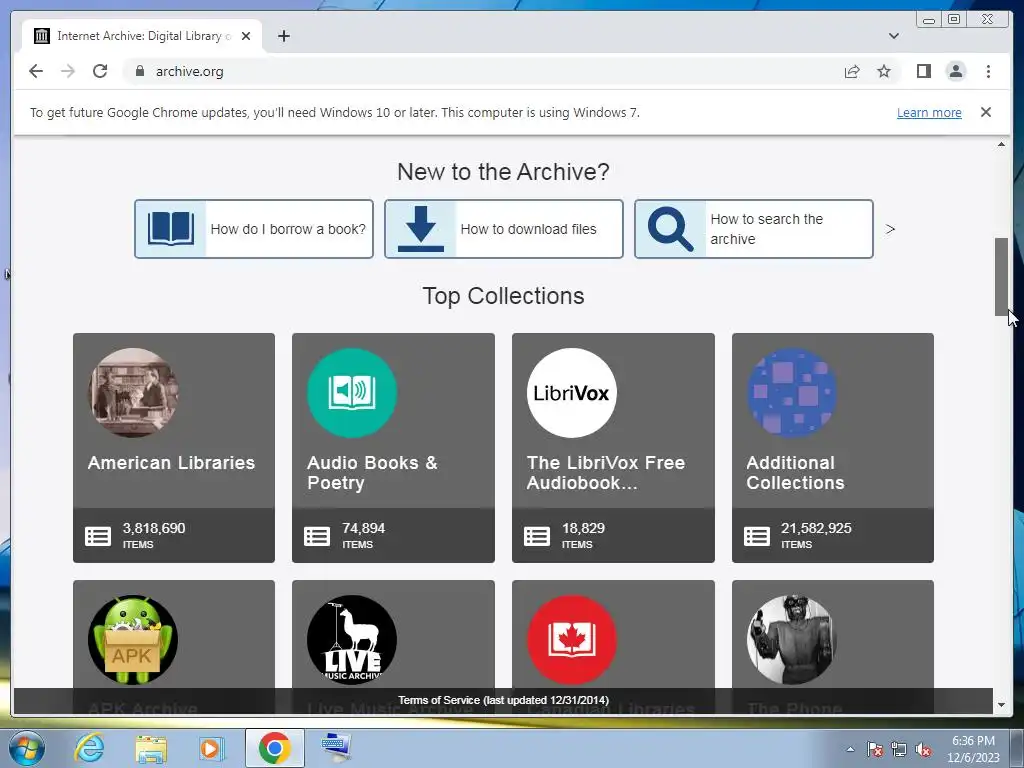Open a new tab with the plus button
This screenshot has width=1024, height=768.
click(x=283, y=36)
